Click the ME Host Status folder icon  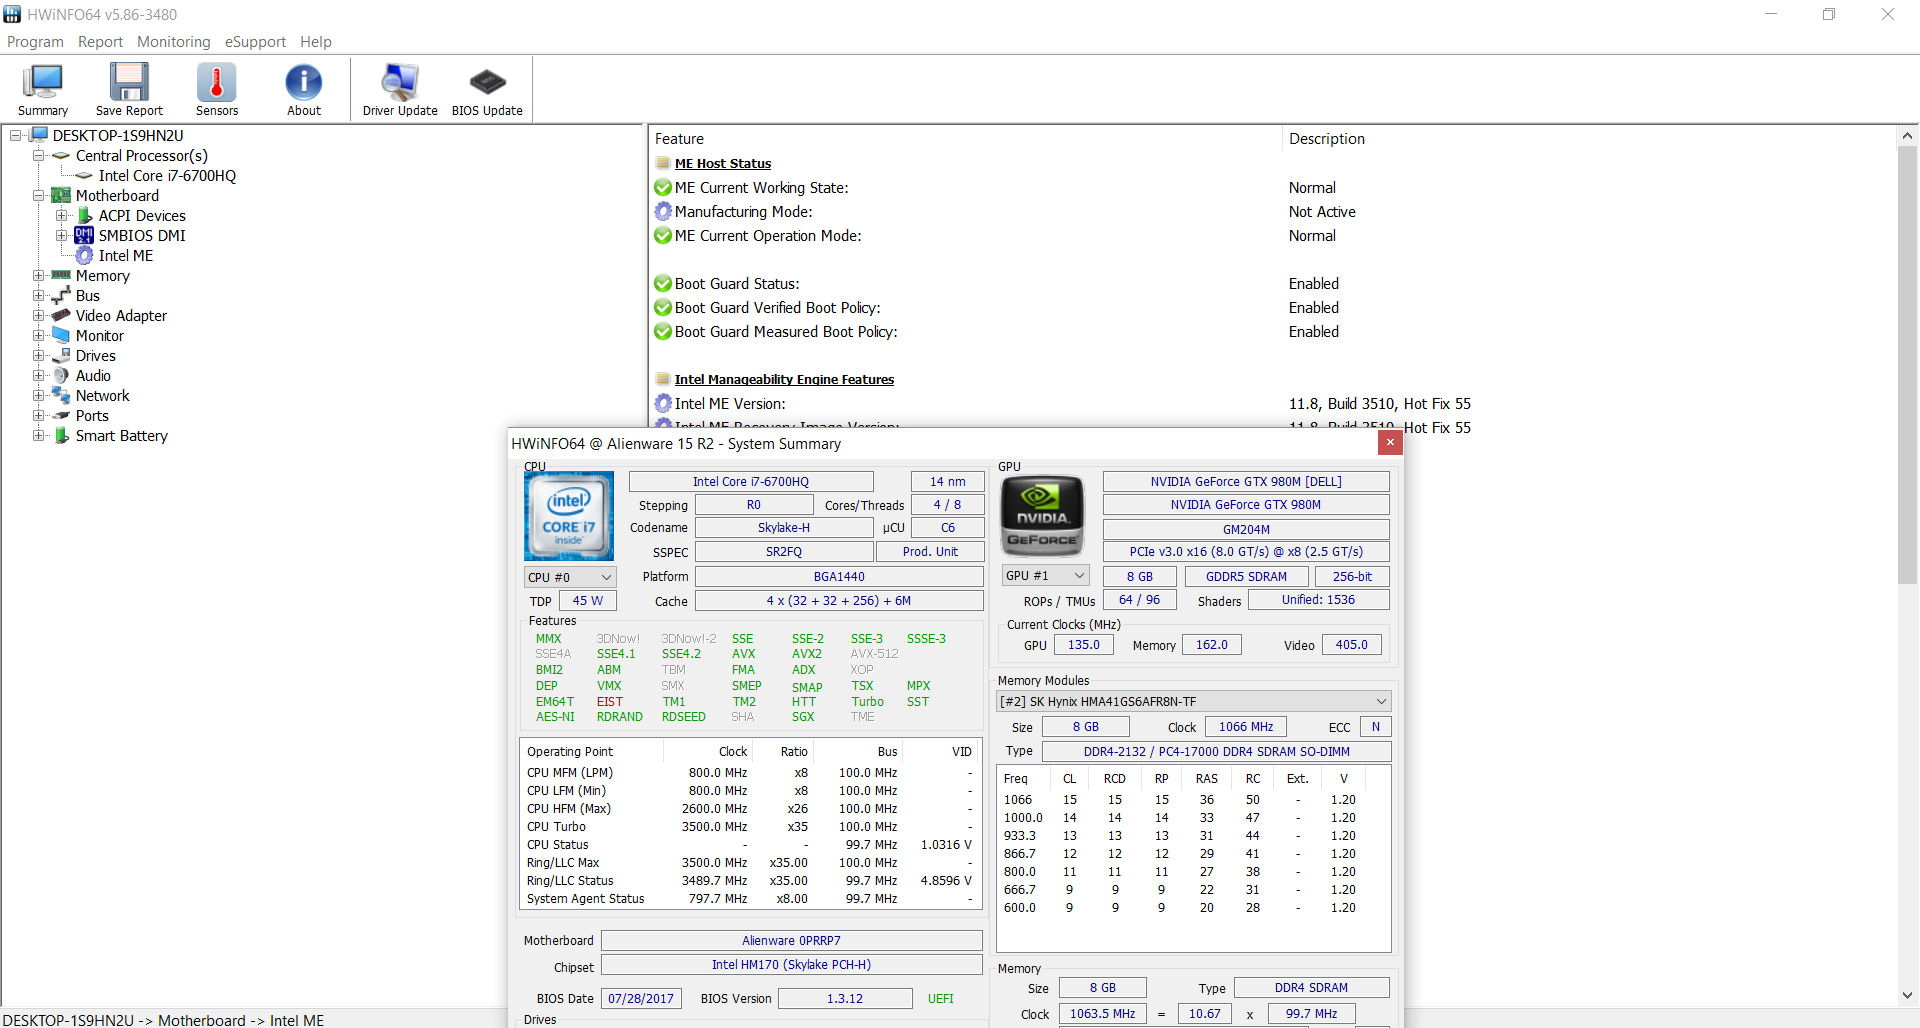662,163
